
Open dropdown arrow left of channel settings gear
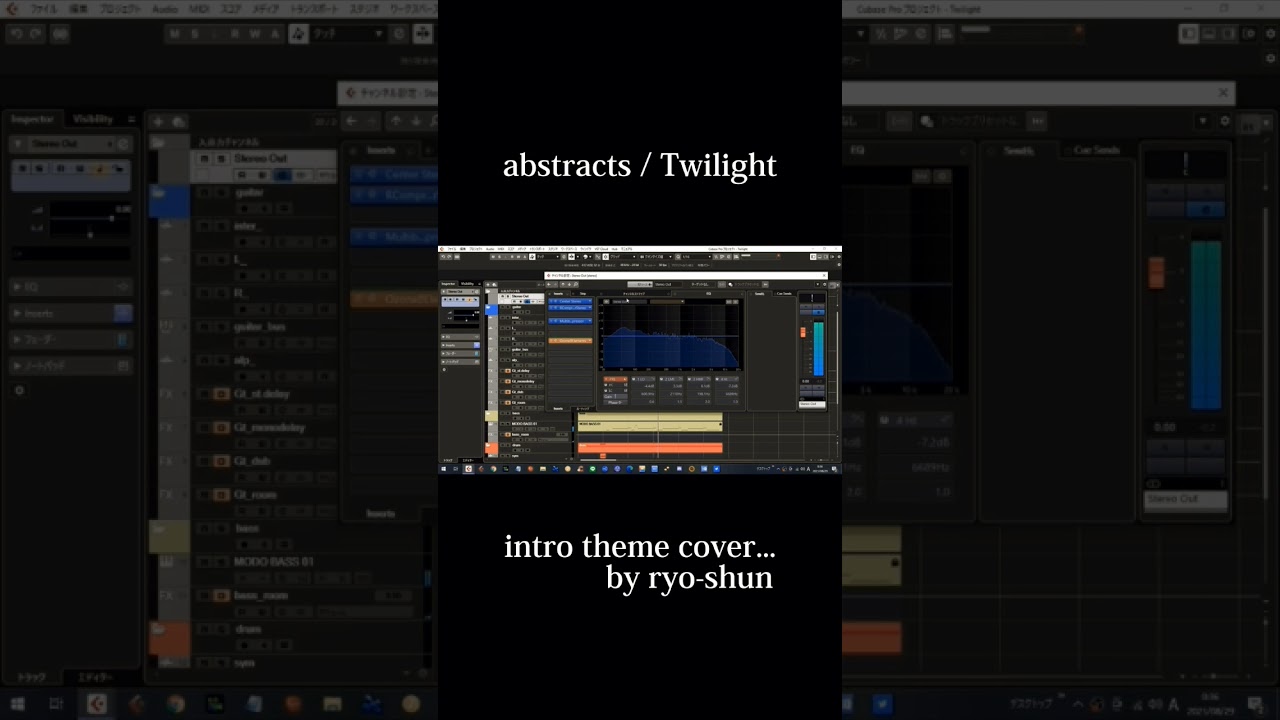pos(1204,121)
